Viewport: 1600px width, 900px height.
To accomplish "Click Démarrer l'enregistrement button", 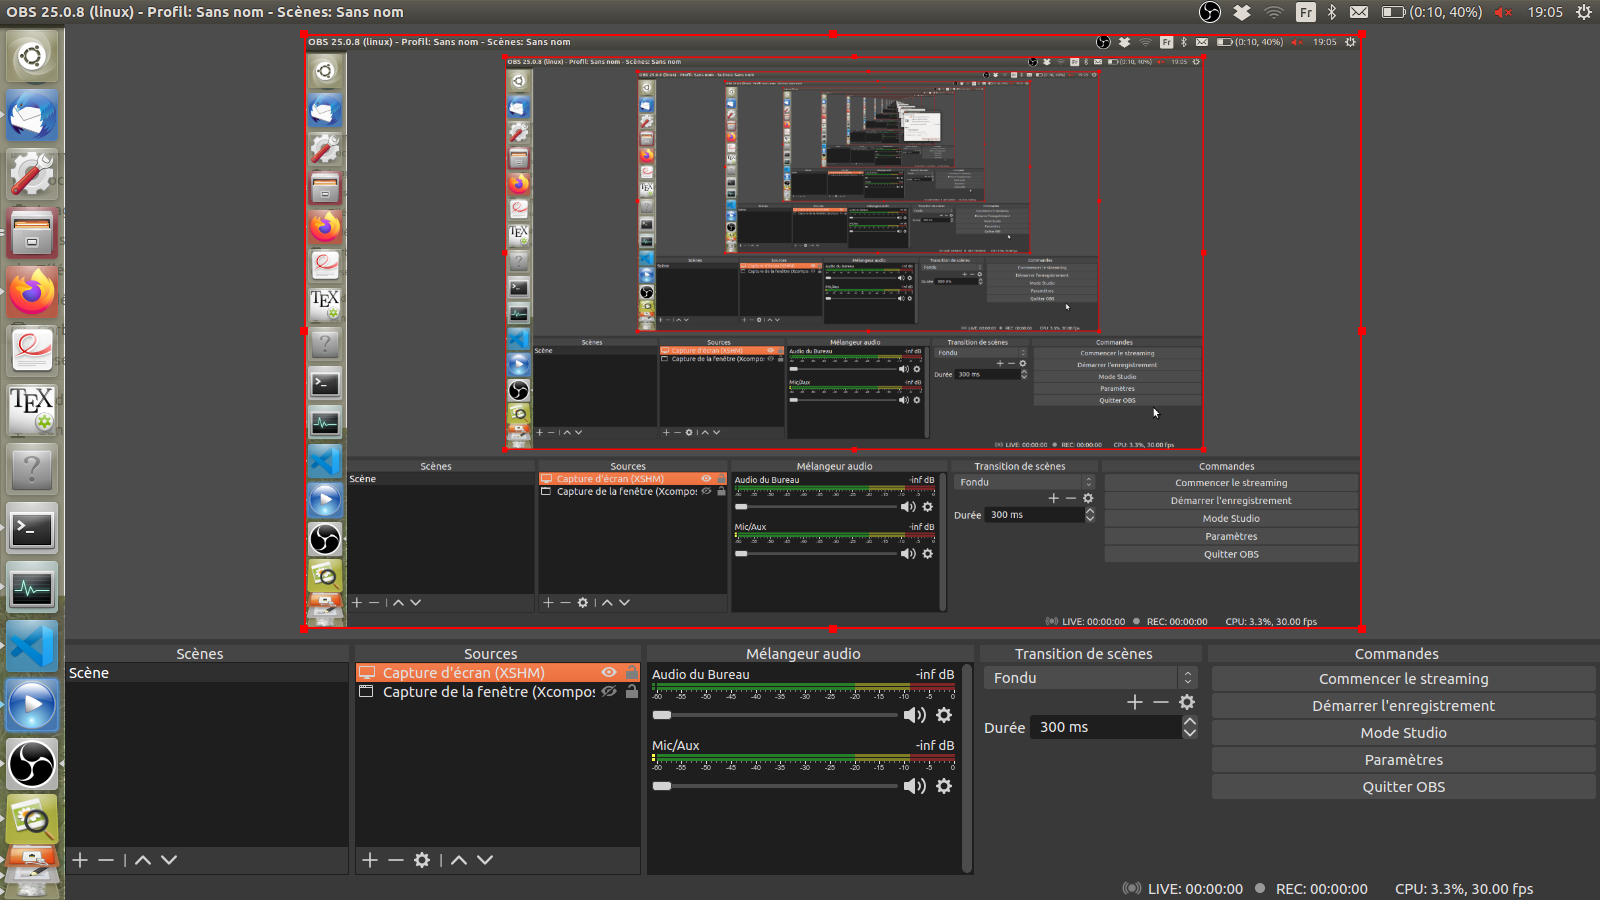I will pyautogui.click(x=1403, y=706).
